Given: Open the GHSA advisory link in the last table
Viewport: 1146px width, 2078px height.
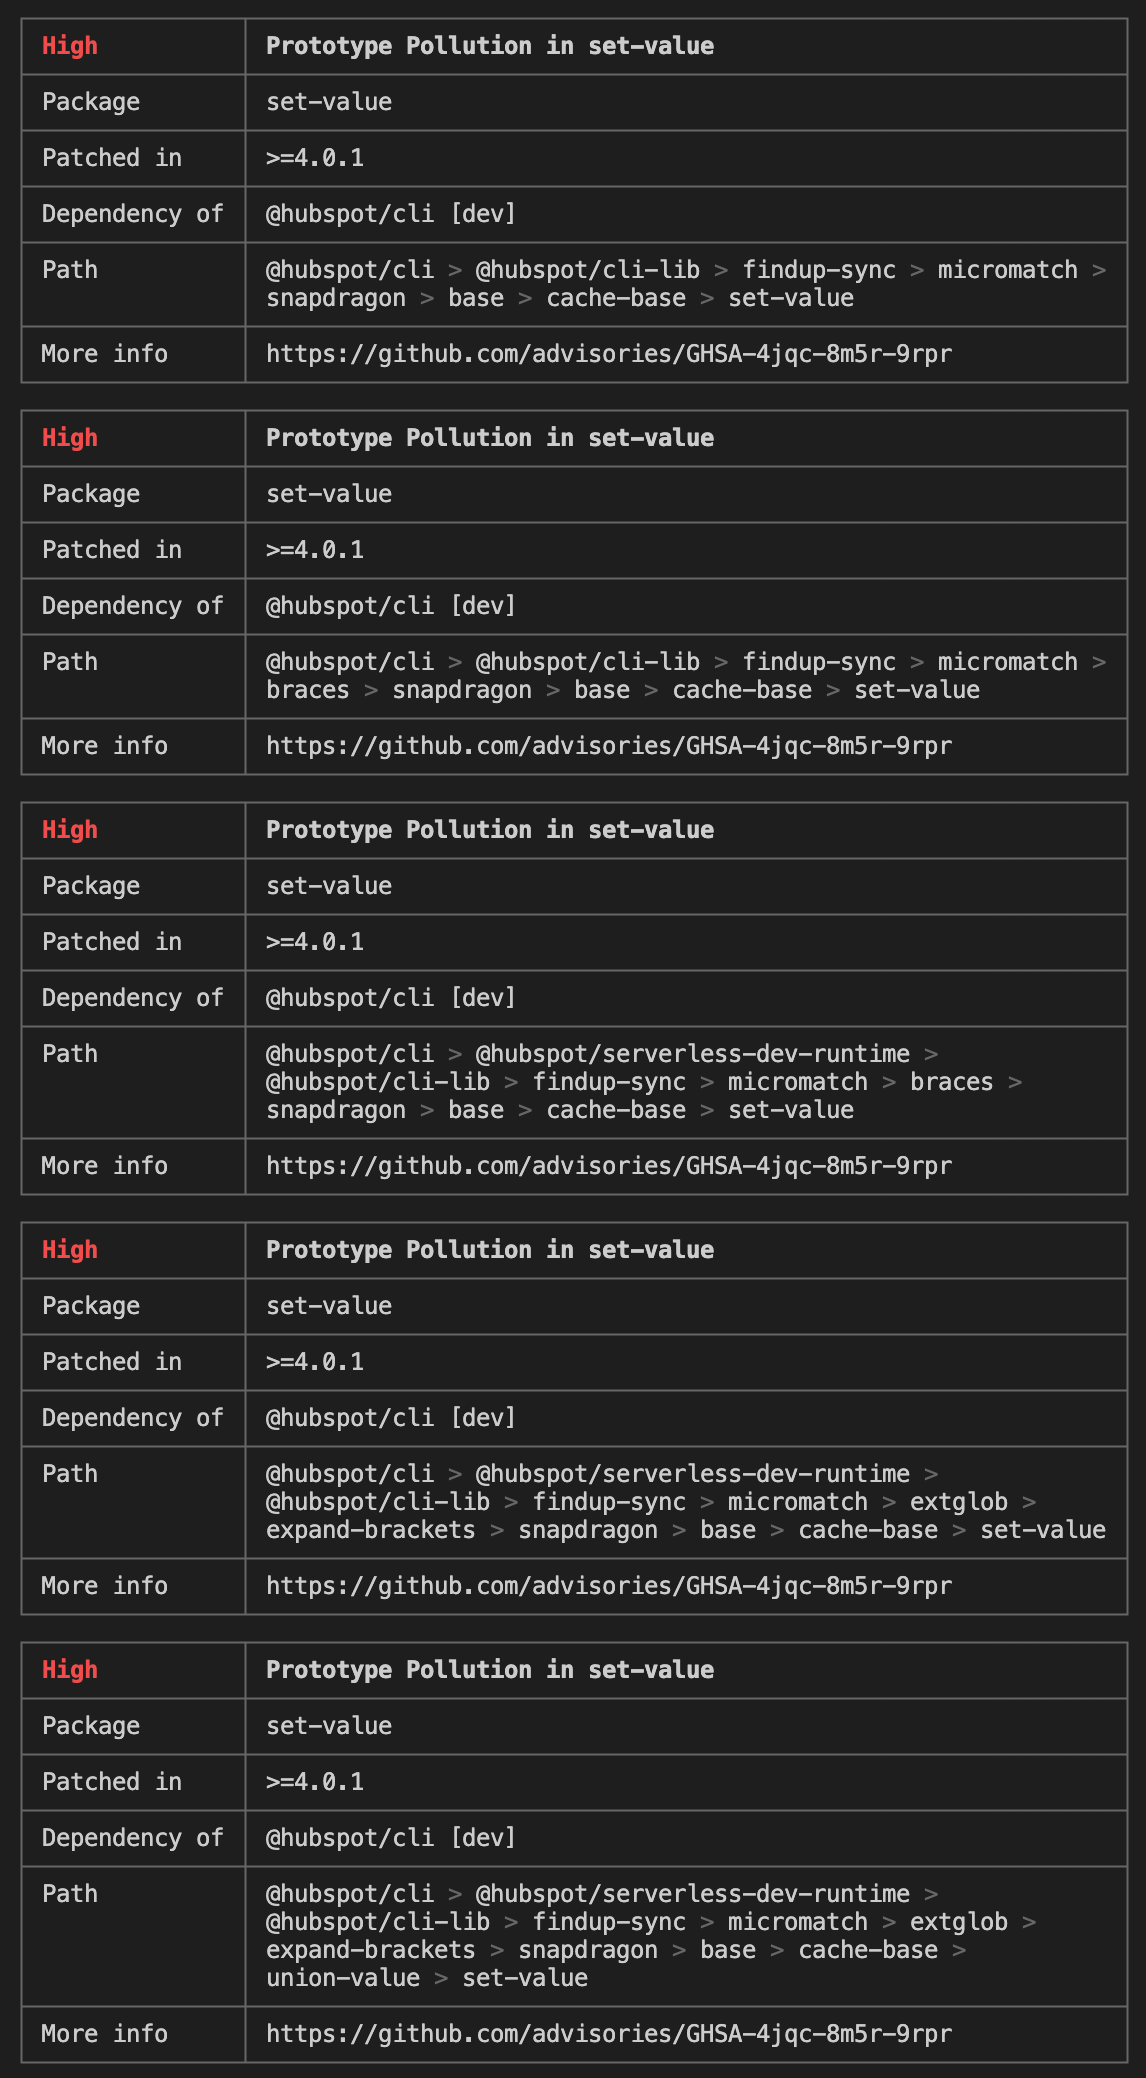Looking at the screenshot, I should [x=609, y=2034].
